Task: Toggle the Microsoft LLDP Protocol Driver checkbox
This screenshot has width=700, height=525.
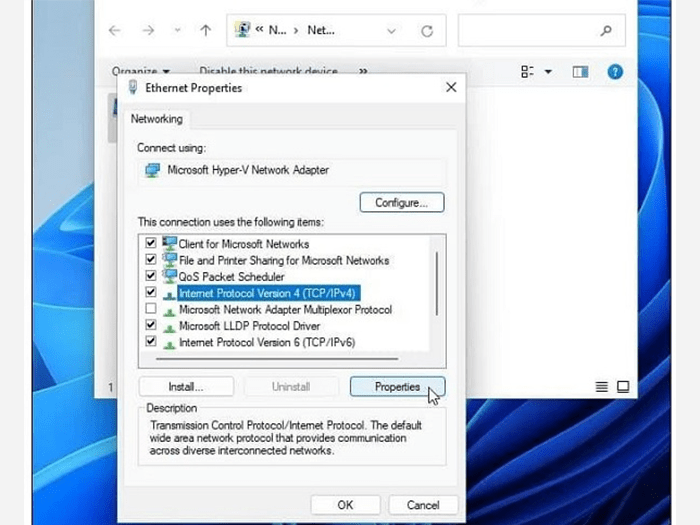Action: pyautogui.click(x=151, y=325)
